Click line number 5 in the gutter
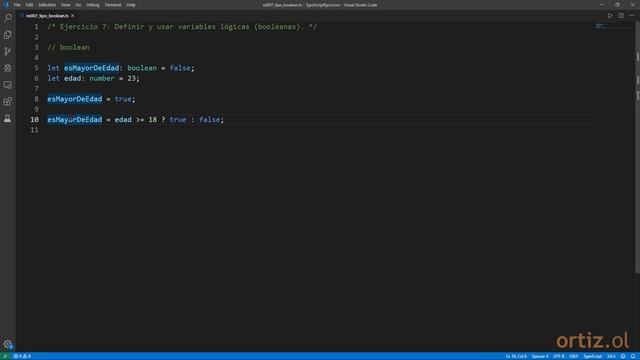 pyautogui.click(x=36, y=68)
